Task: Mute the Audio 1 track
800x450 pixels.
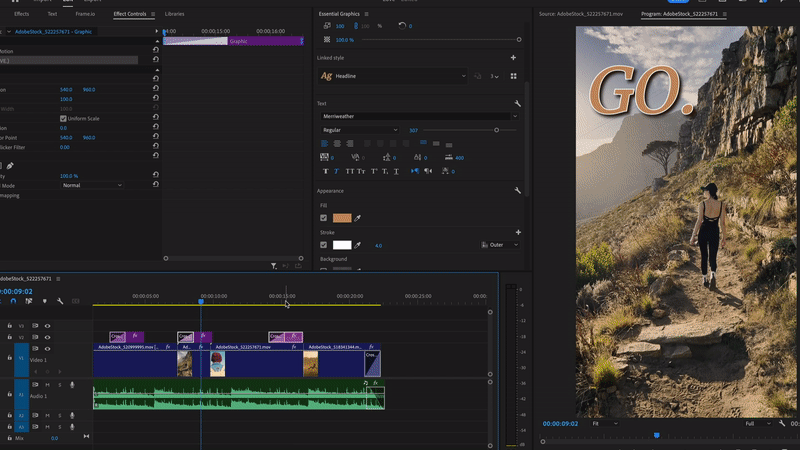Action: click(47, 385)
